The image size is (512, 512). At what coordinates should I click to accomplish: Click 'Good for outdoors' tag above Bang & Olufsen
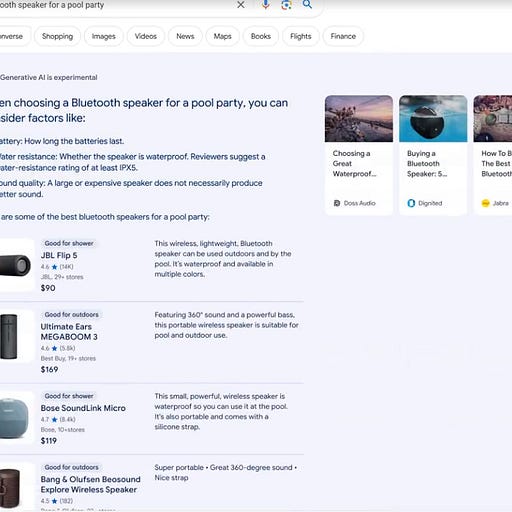(72, 467)
